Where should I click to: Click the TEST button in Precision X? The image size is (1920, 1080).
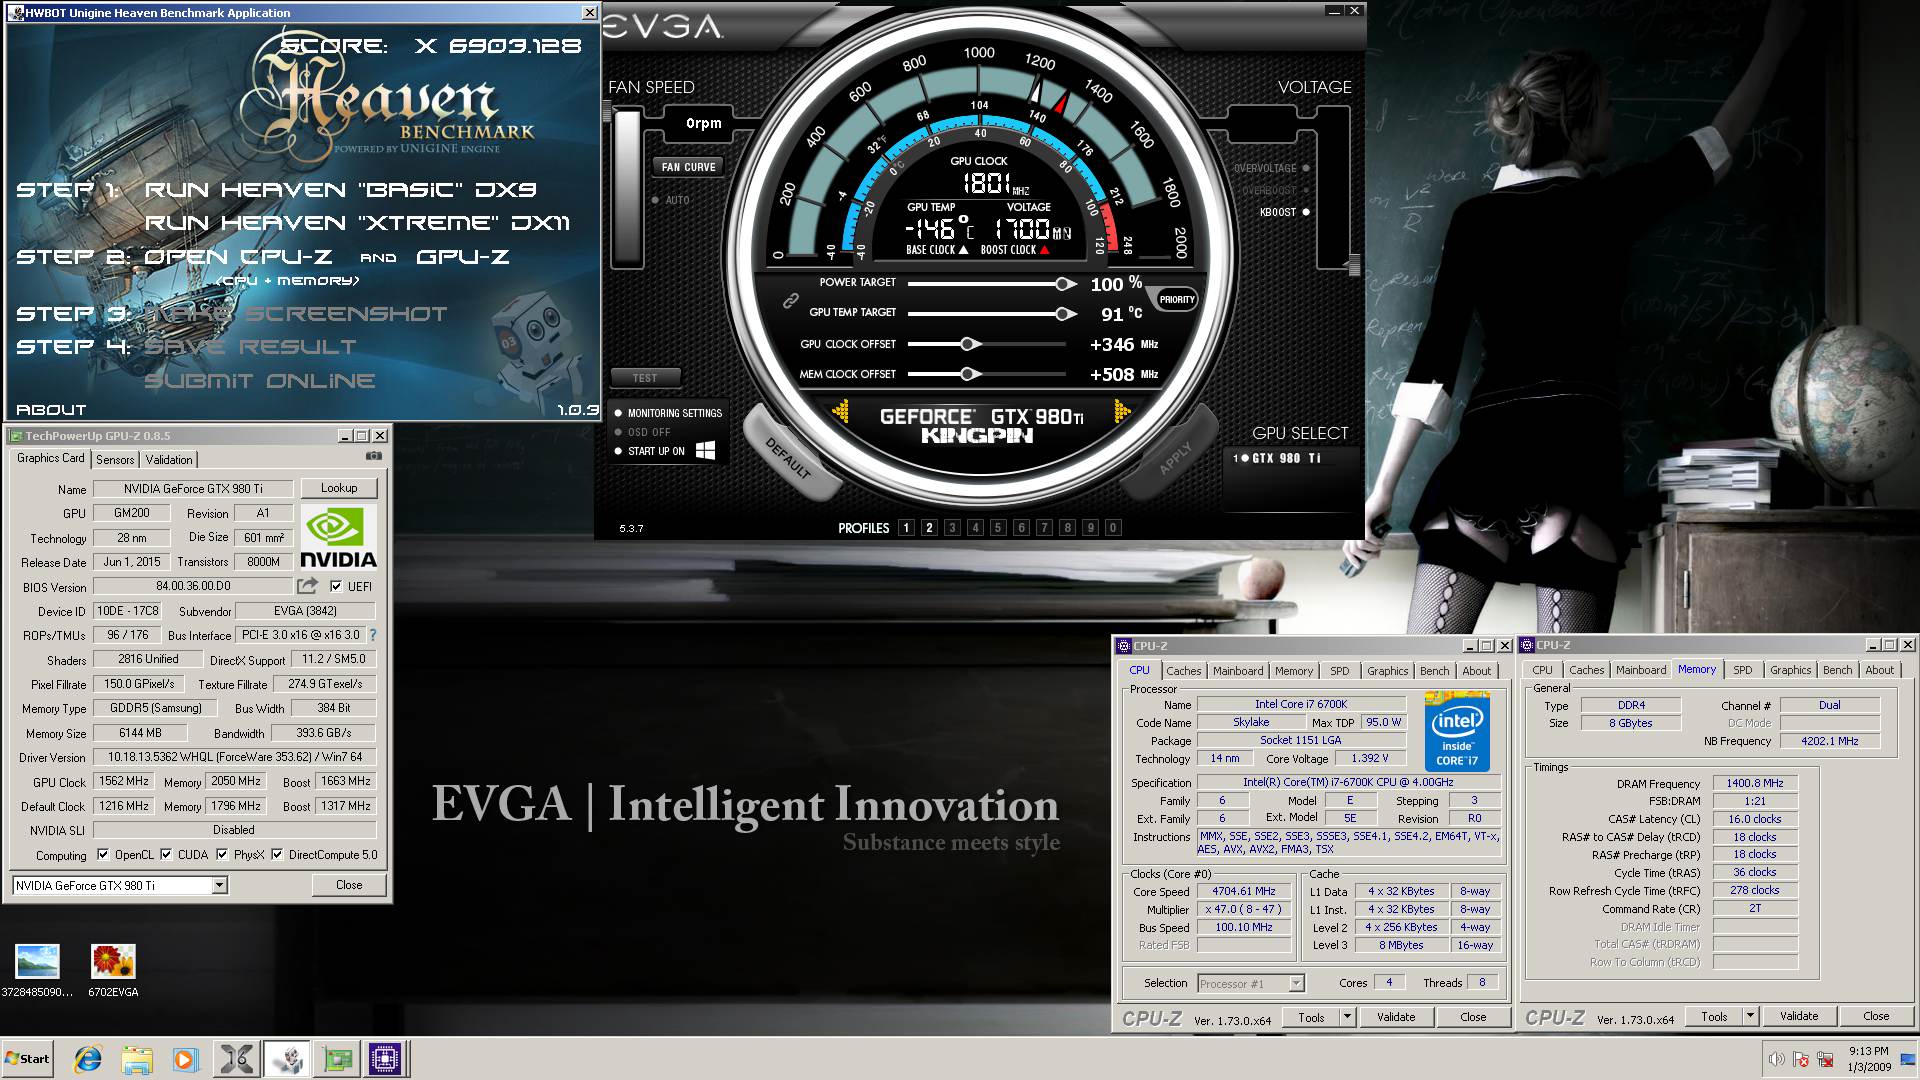pos(645,378)
